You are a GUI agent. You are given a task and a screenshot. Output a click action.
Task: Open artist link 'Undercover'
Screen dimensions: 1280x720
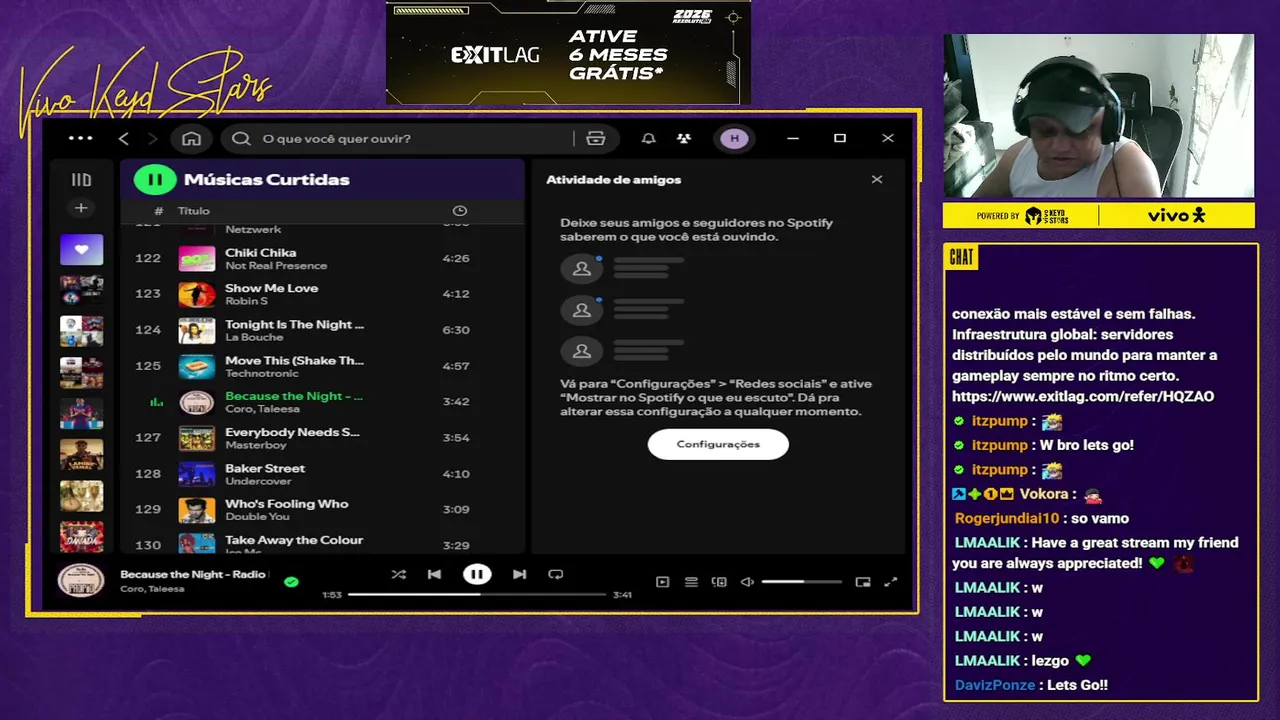click(258, 481)
